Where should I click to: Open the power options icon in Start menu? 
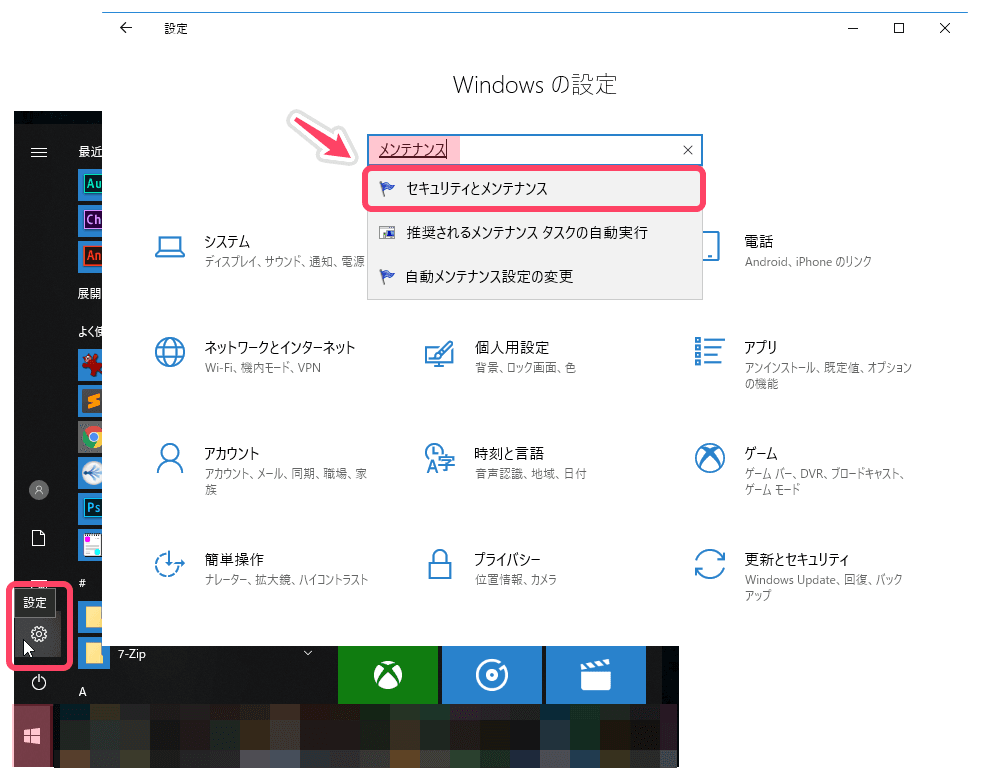(x=39, y=682)
